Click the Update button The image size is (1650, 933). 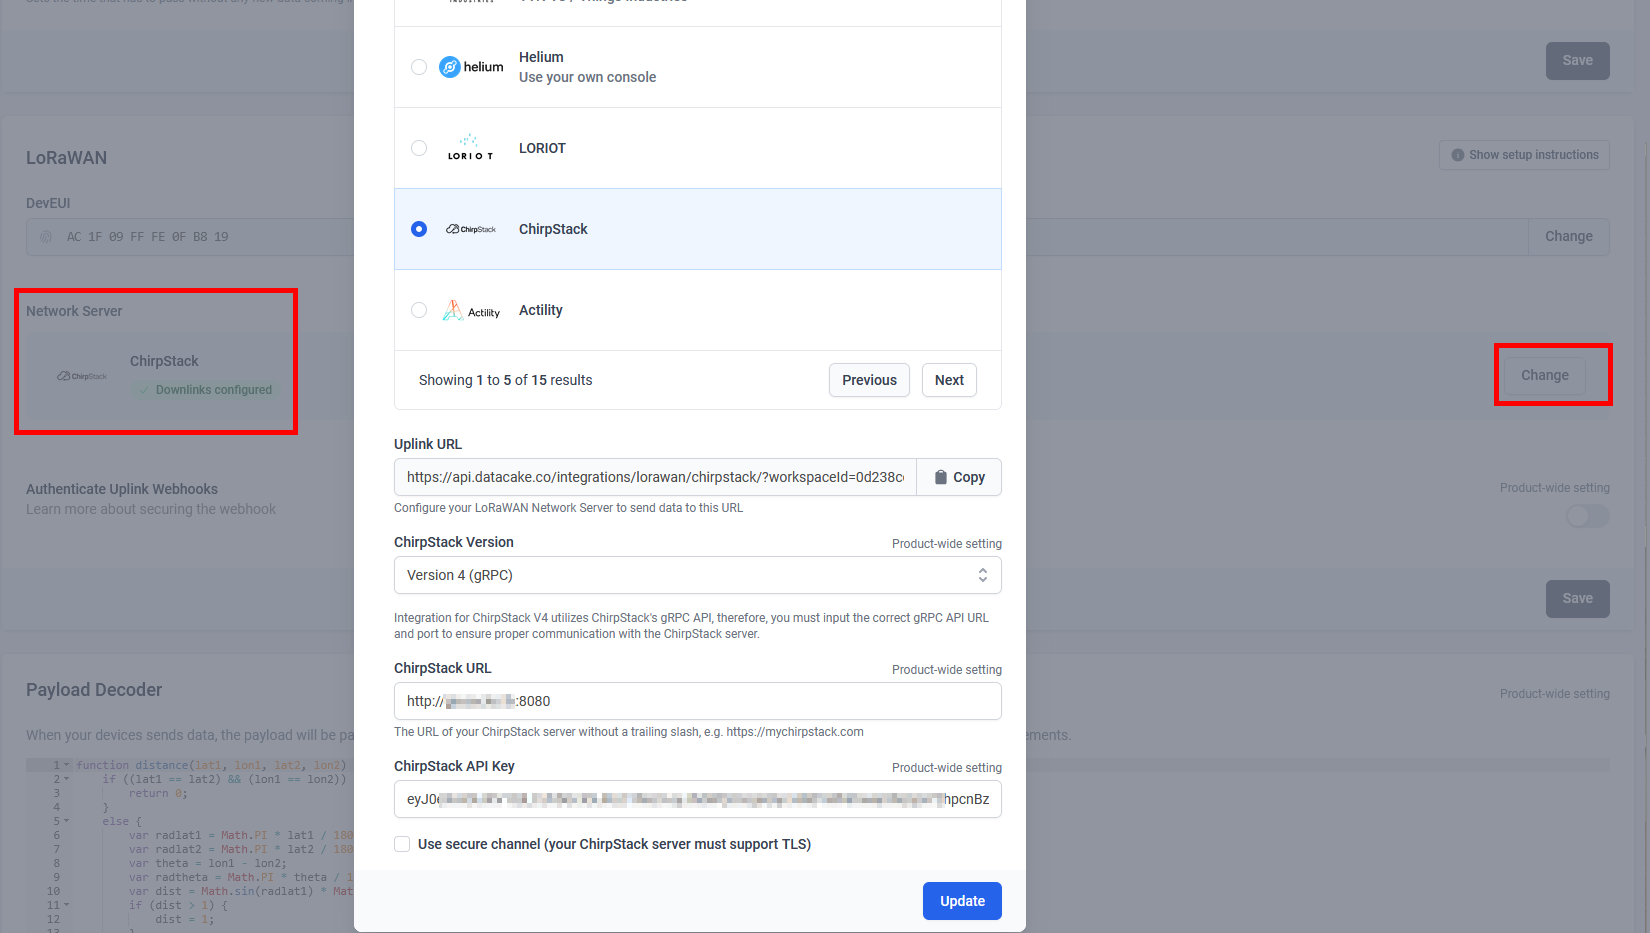(x=962, y=901)
